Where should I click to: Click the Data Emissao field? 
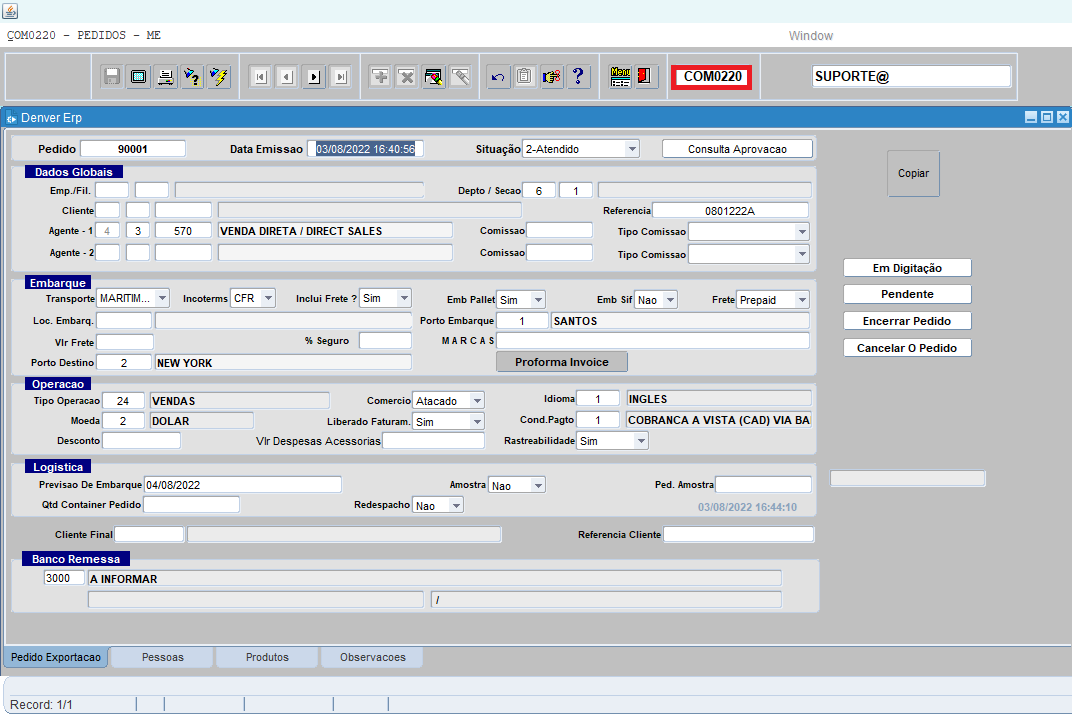click(365, 149)
